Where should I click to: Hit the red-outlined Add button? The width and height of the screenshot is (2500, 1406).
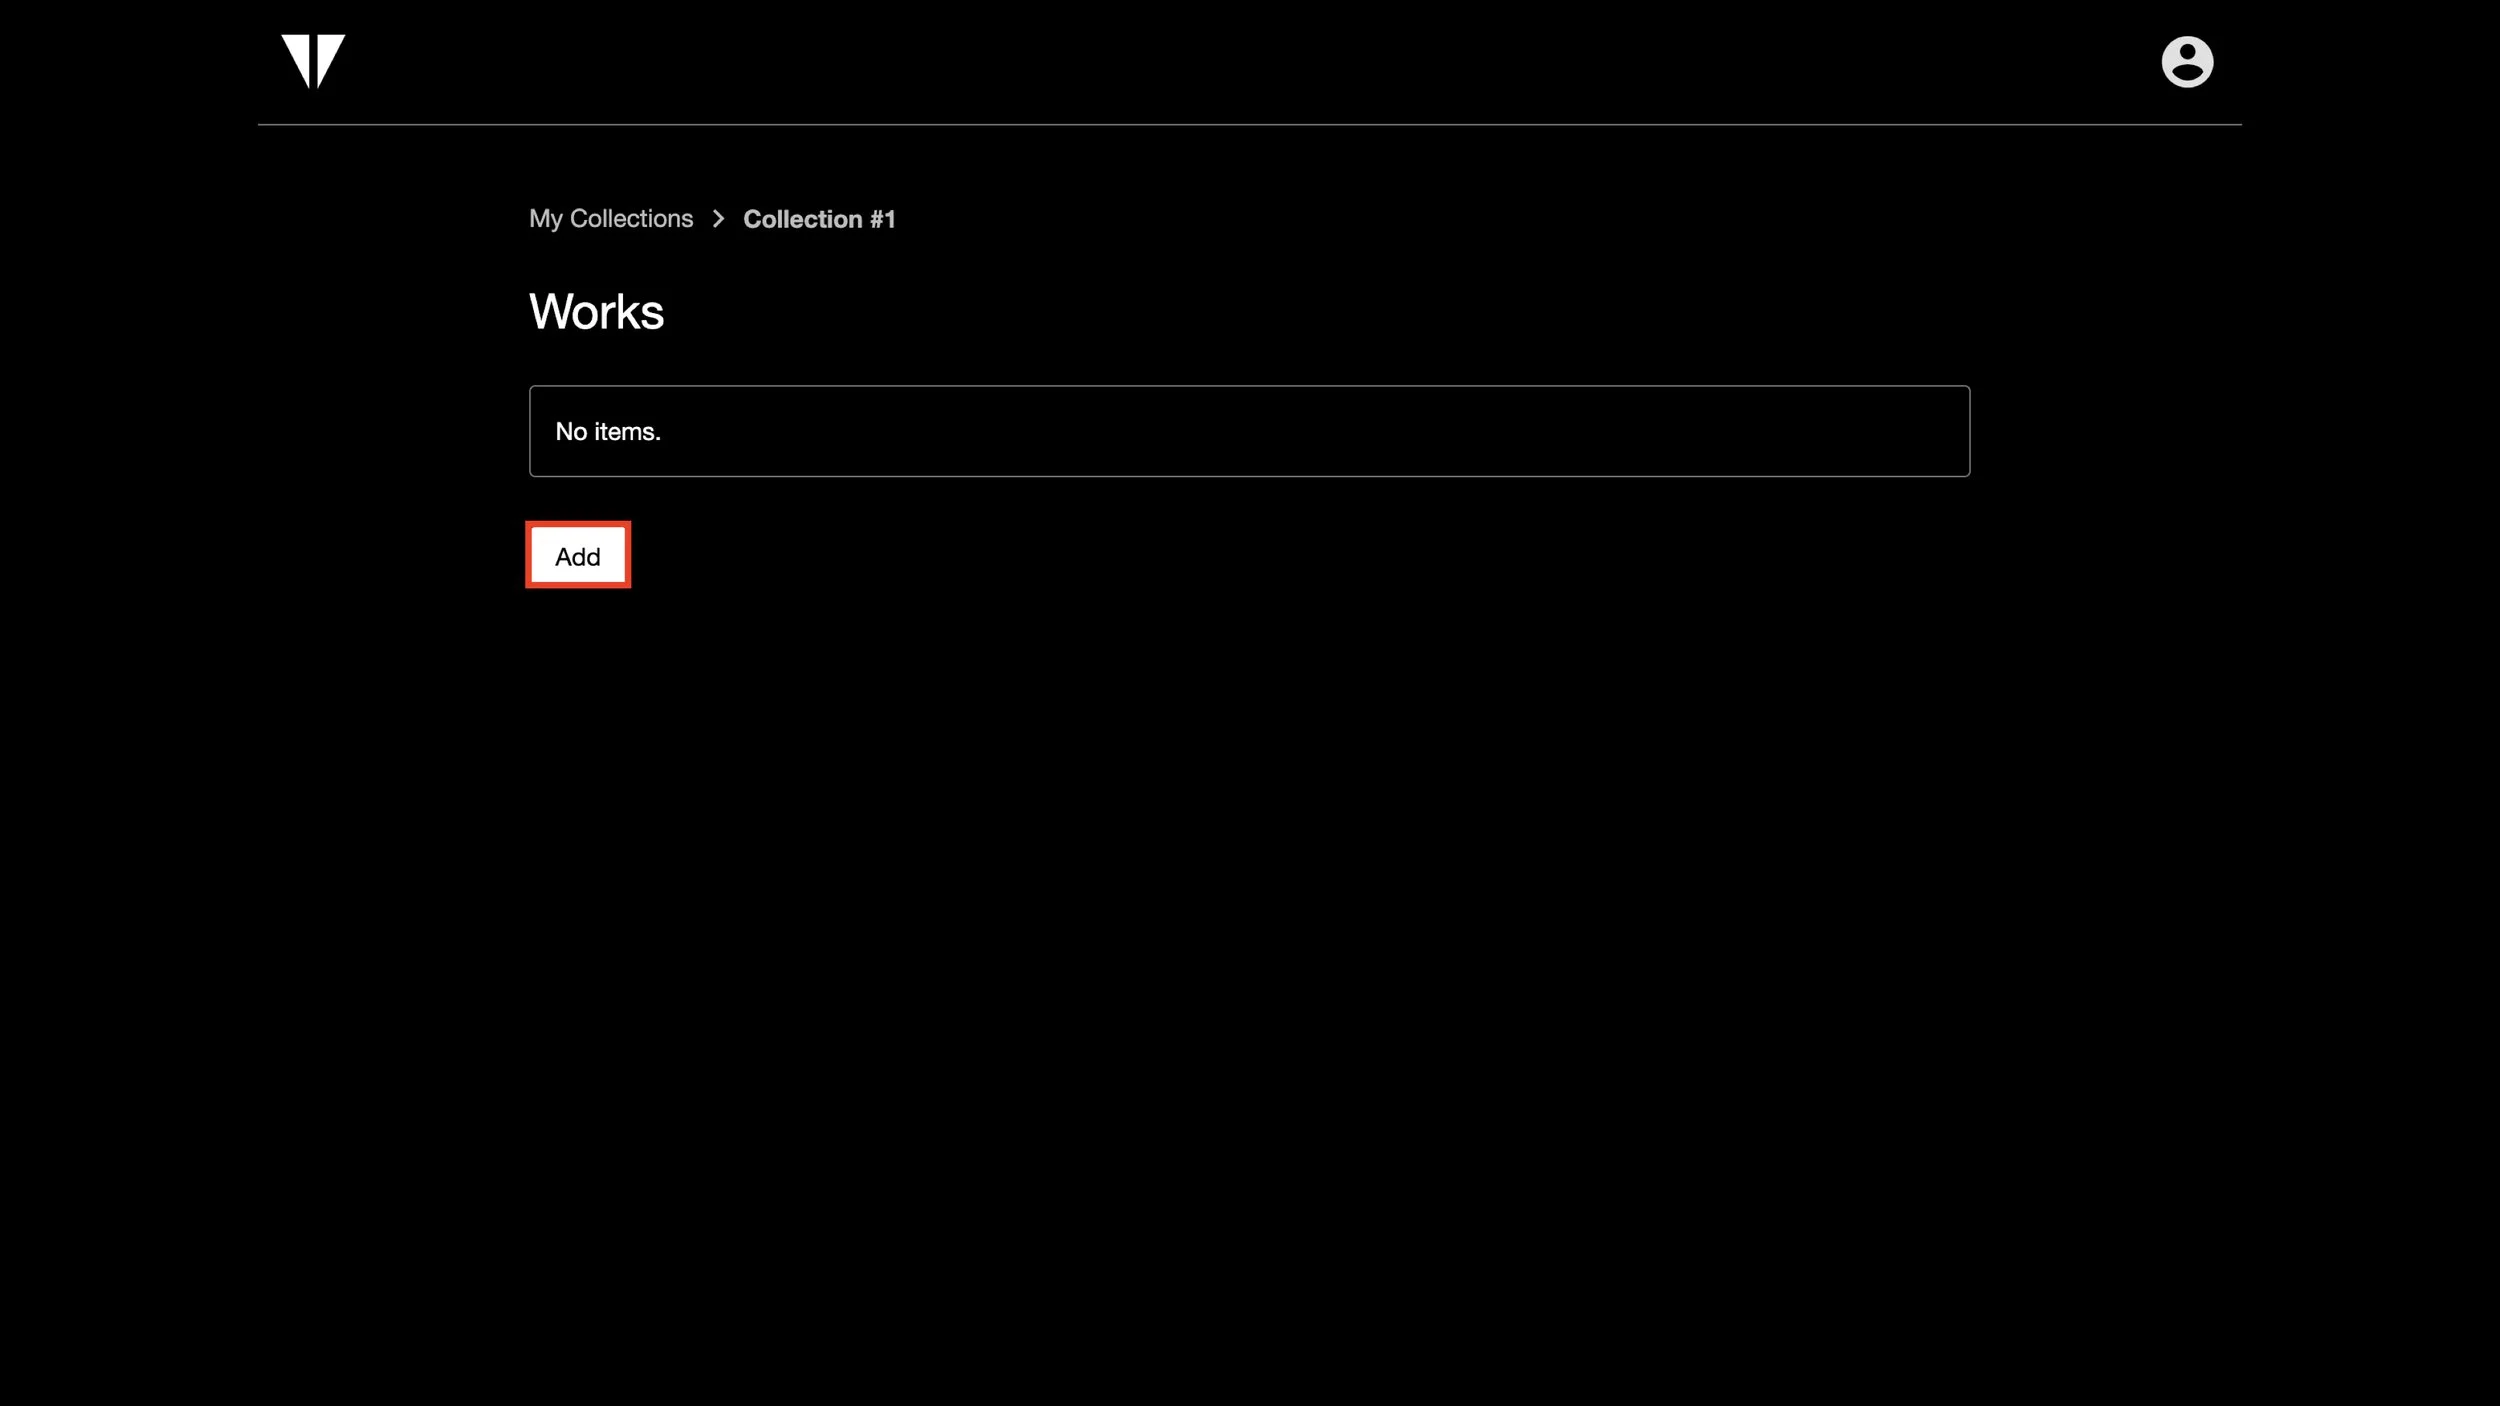pyautogui.click(x=578, y=556)
